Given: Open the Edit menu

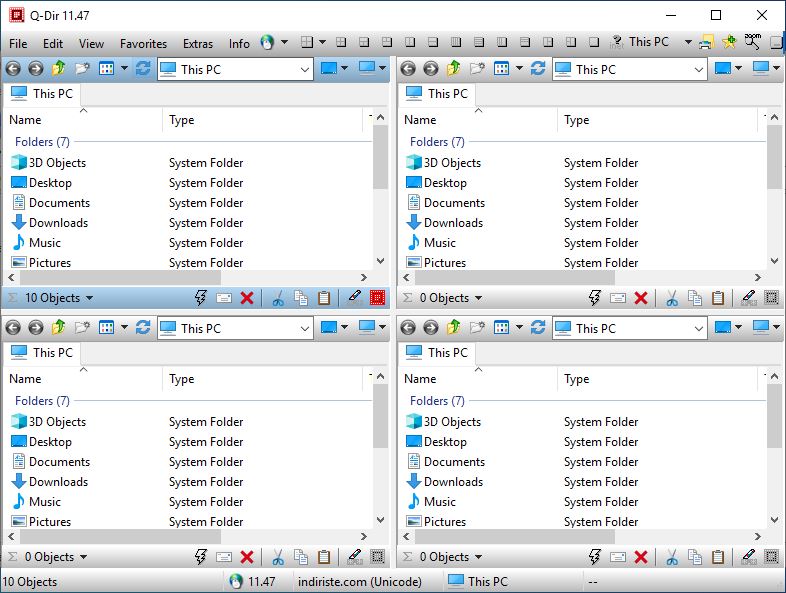Looking at the screenshot, I should tap(53, 44).
